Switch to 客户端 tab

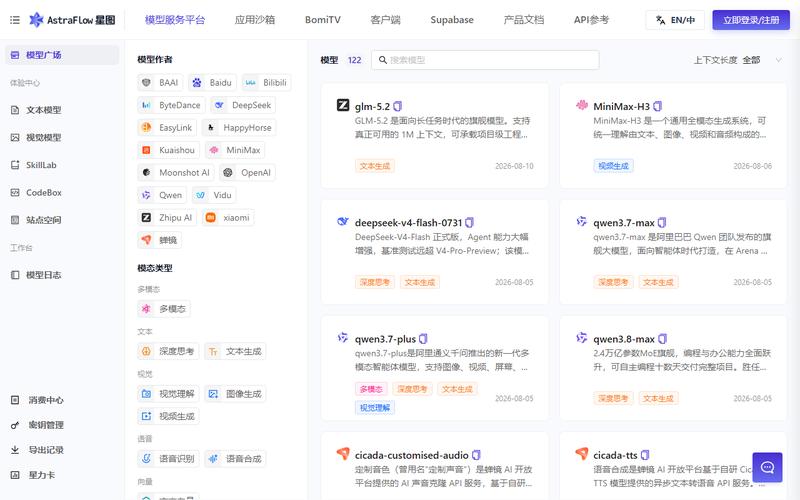(x=385, y=20)
